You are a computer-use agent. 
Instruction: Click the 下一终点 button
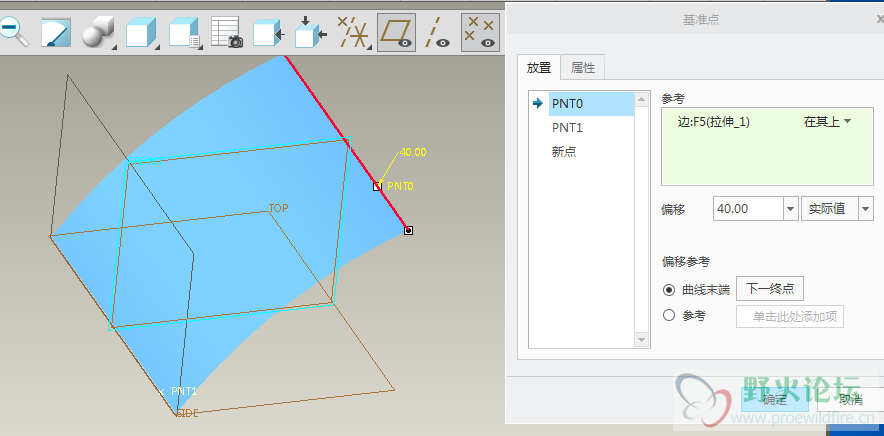(770, 289)
